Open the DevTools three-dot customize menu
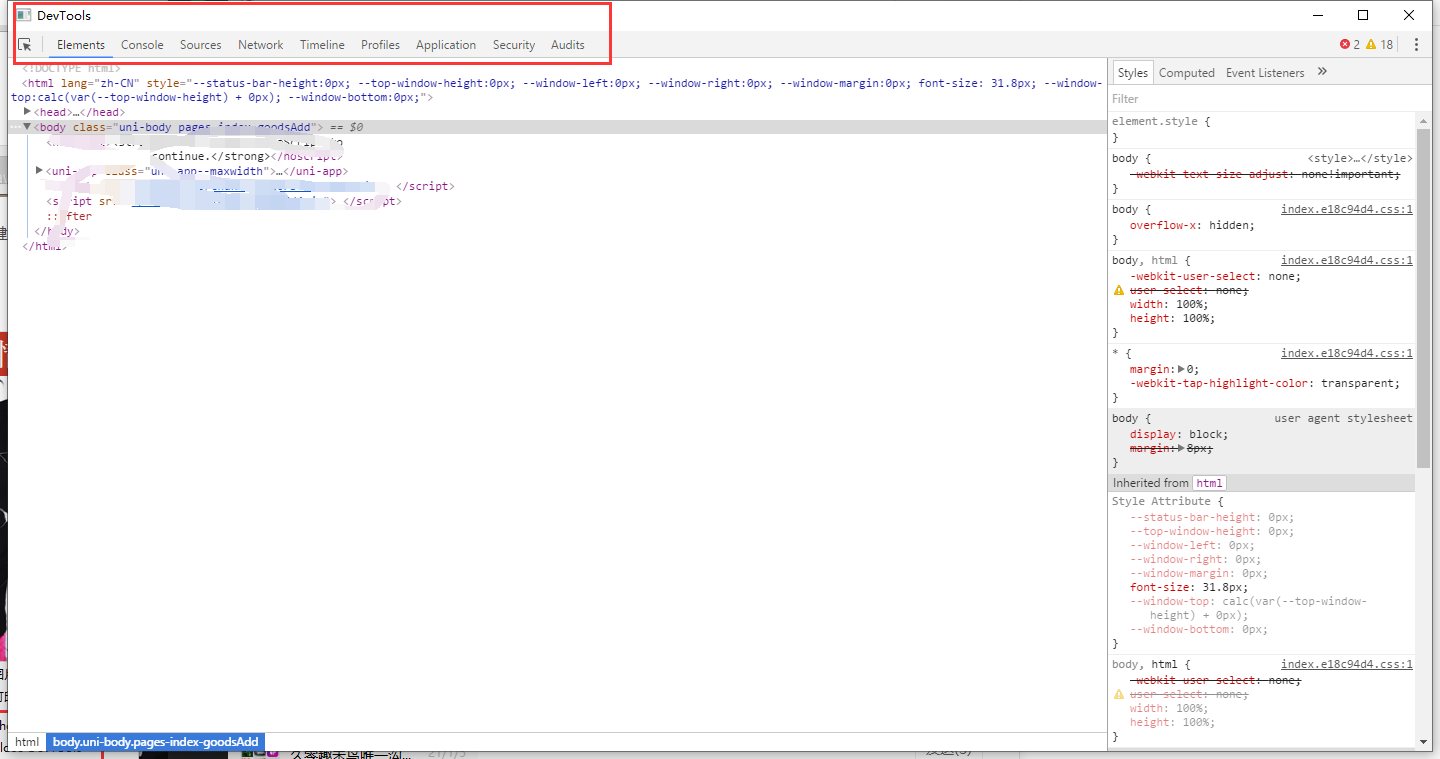1440x759 pixels. tap(1416, 45)
